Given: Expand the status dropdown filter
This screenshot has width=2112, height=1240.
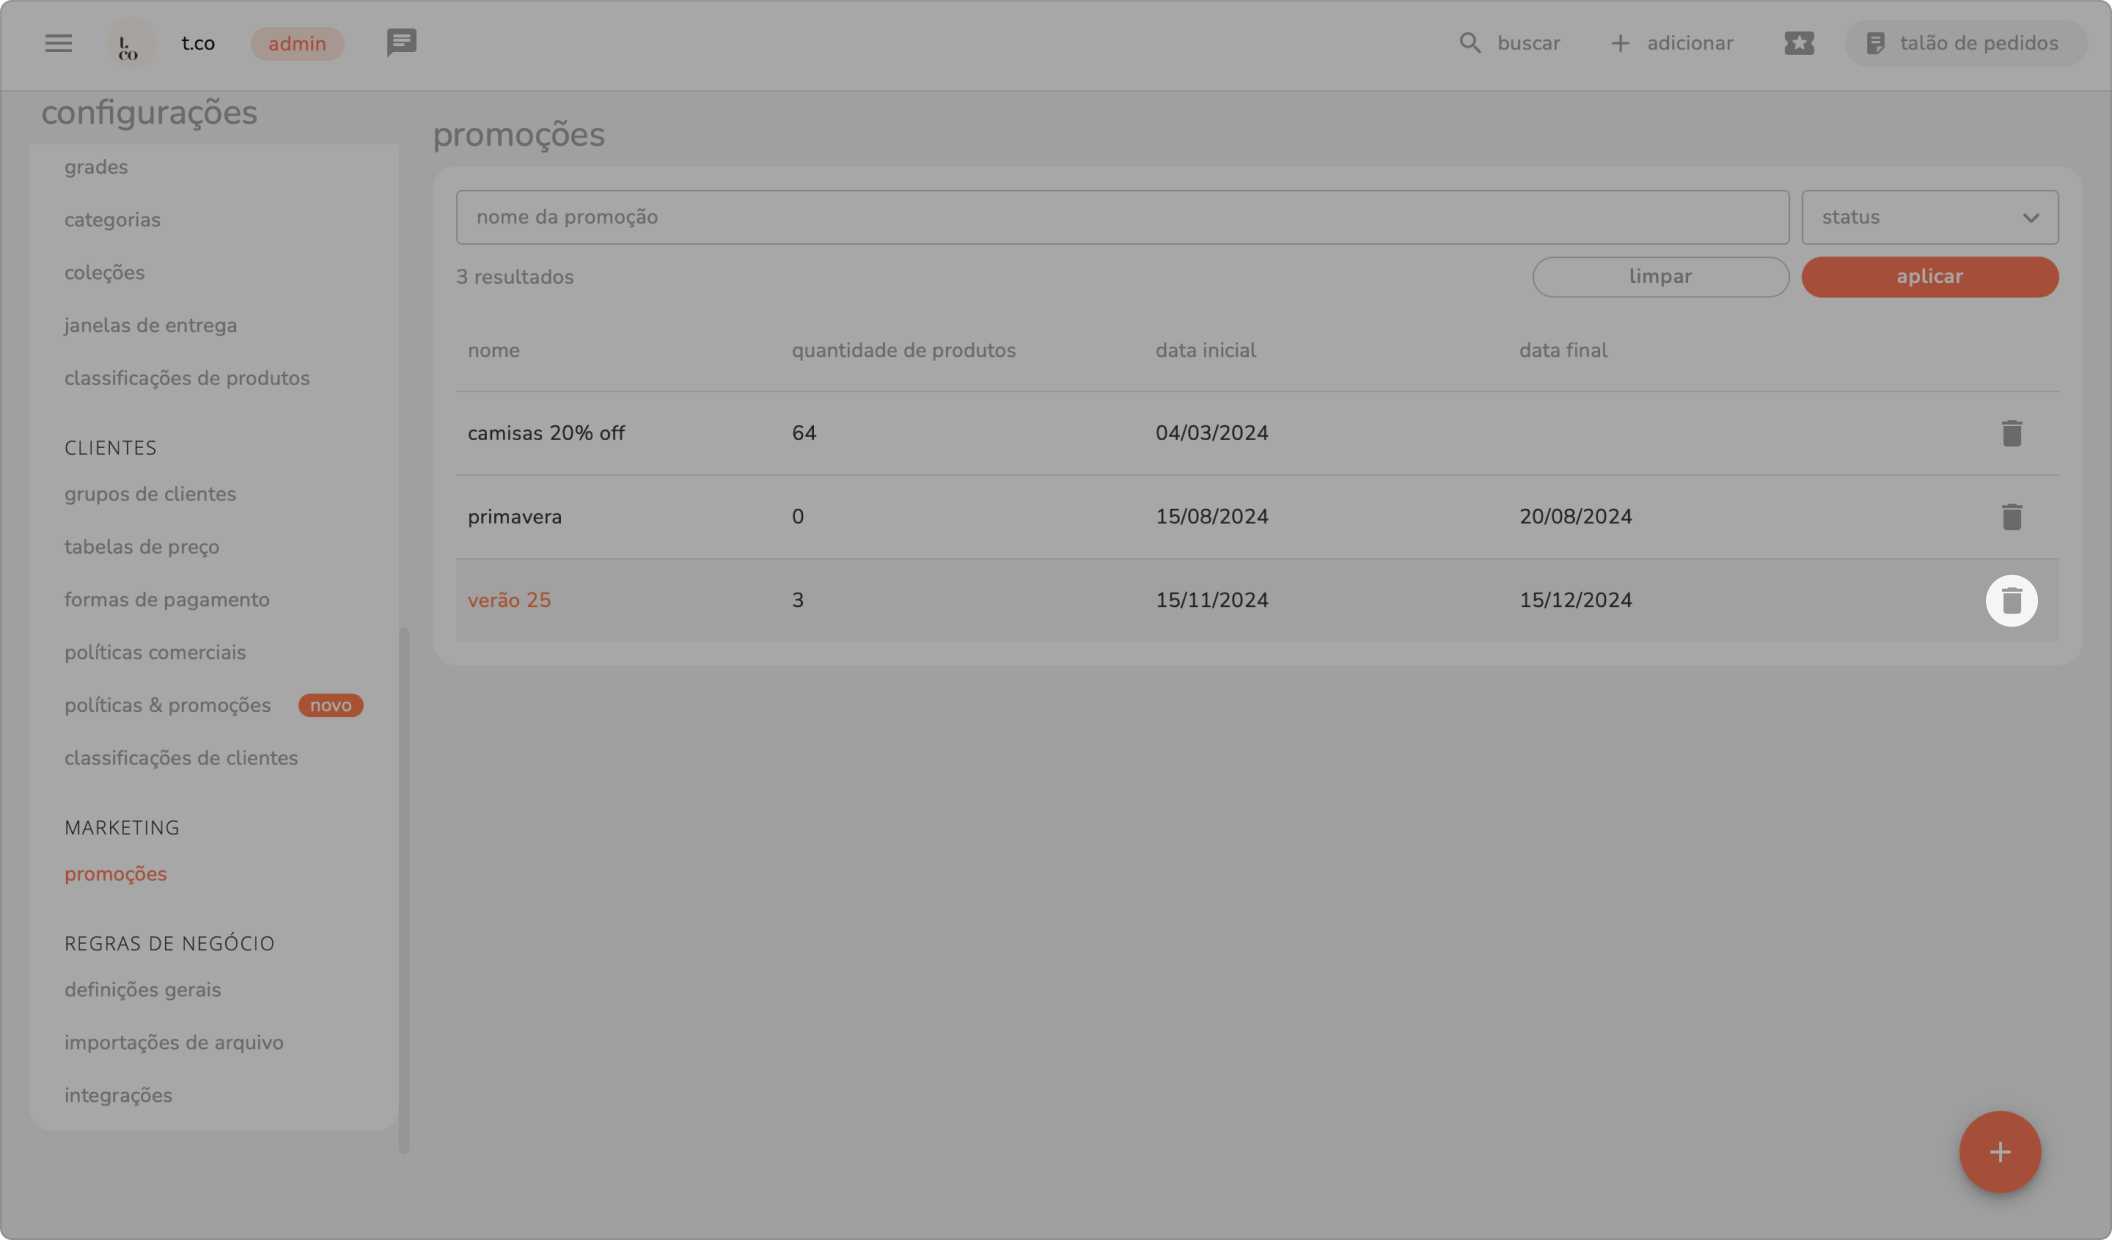Looking at the screenshot, I should (x=1929, y=217).
